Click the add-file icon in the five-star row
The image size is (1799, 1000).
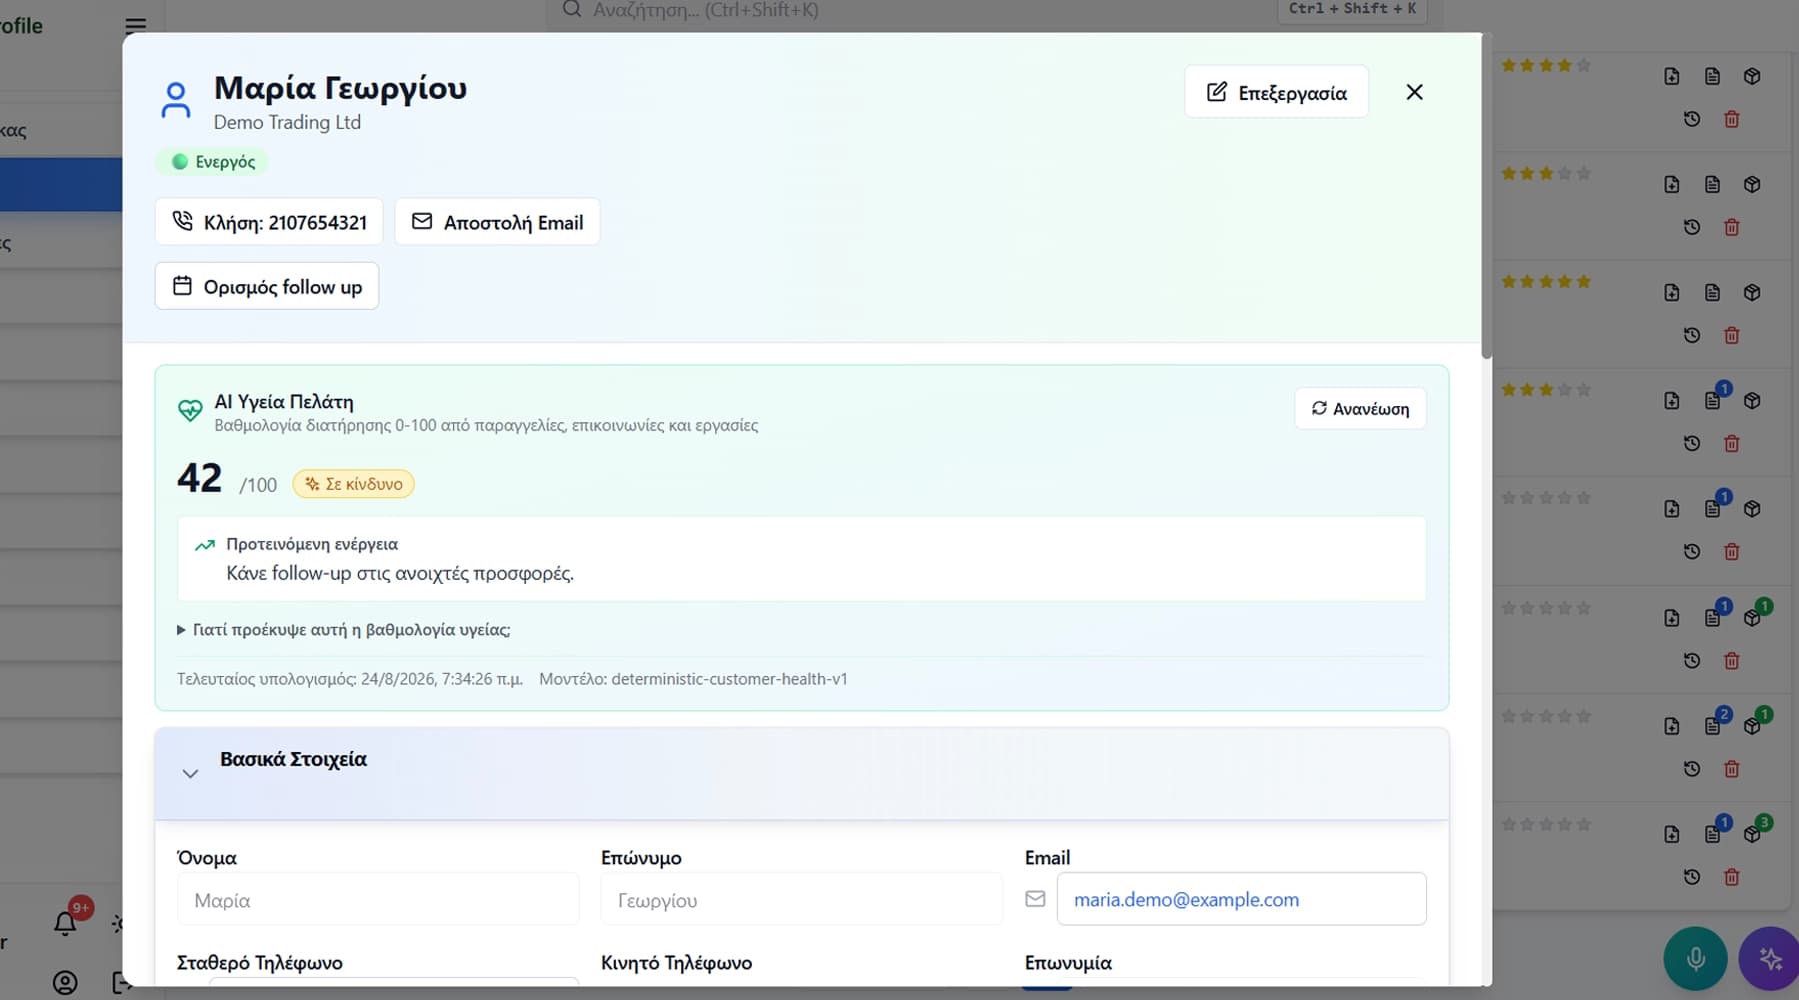tap(1672, 292)
